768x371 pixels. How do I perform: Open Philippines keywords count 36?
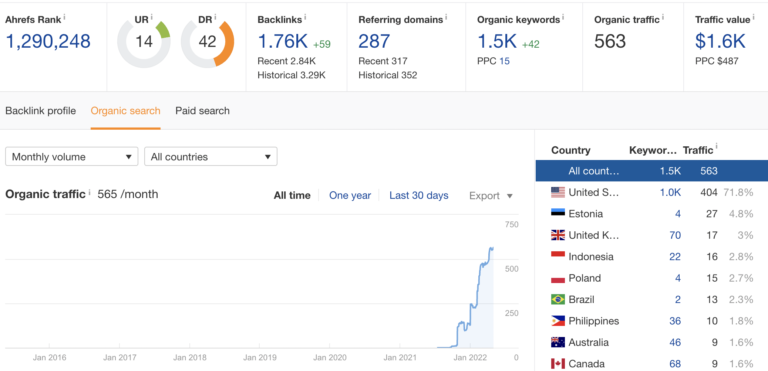pyautogui.click(x=675, y=321)
